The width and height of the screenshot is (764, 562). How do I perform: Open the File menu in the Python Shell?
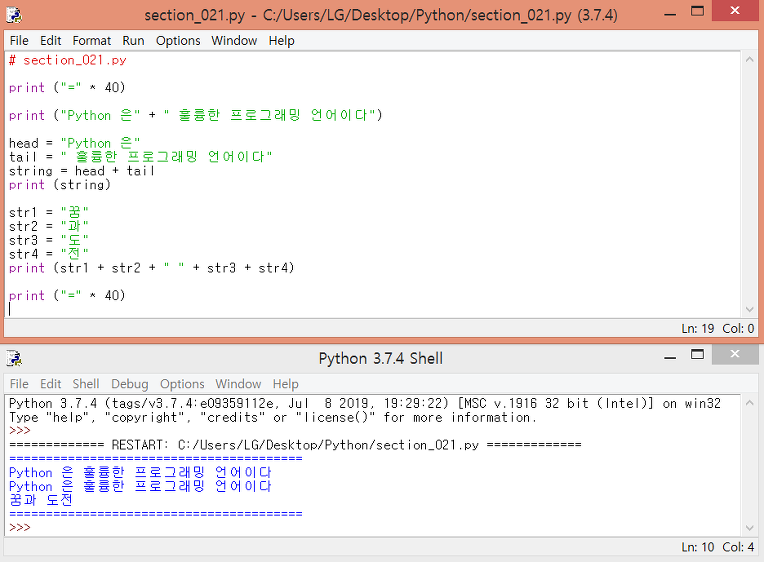coord(19,384)
